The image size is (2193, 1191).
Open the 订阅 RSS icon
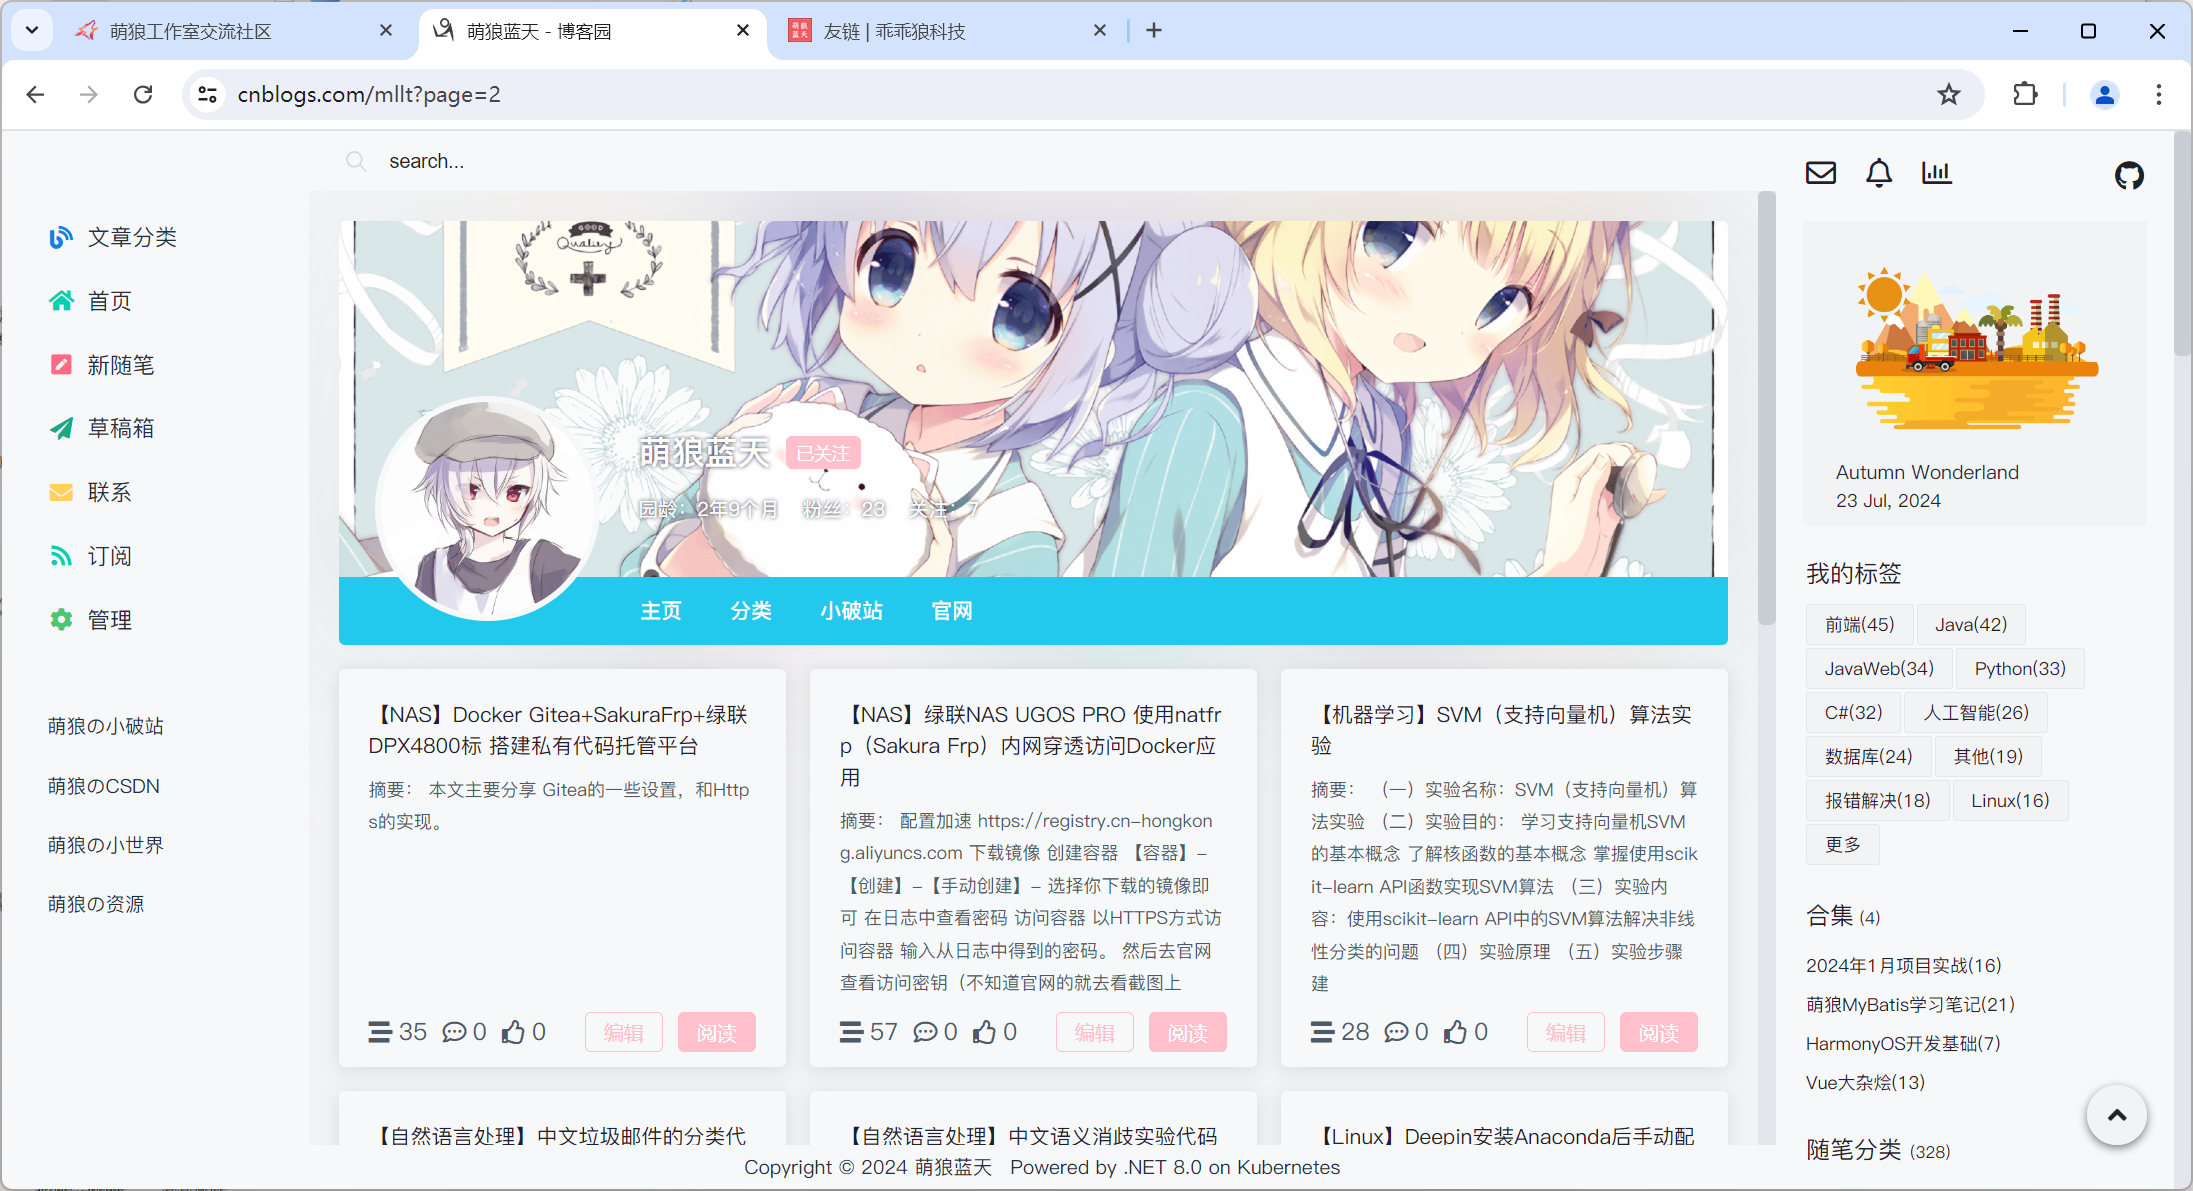tap(62, 555)
